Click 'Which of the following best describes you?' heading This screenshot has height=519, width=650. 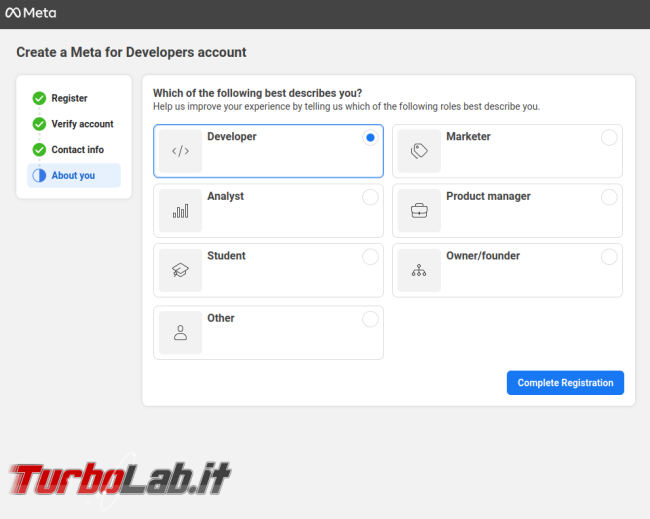257,93
